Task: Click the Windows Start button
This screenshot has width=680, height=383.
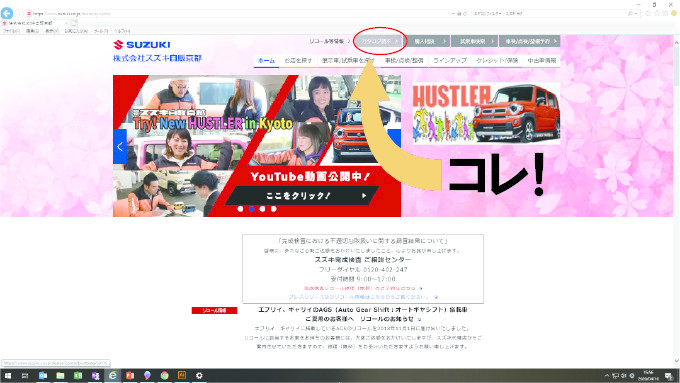Action: coord(8,376)
